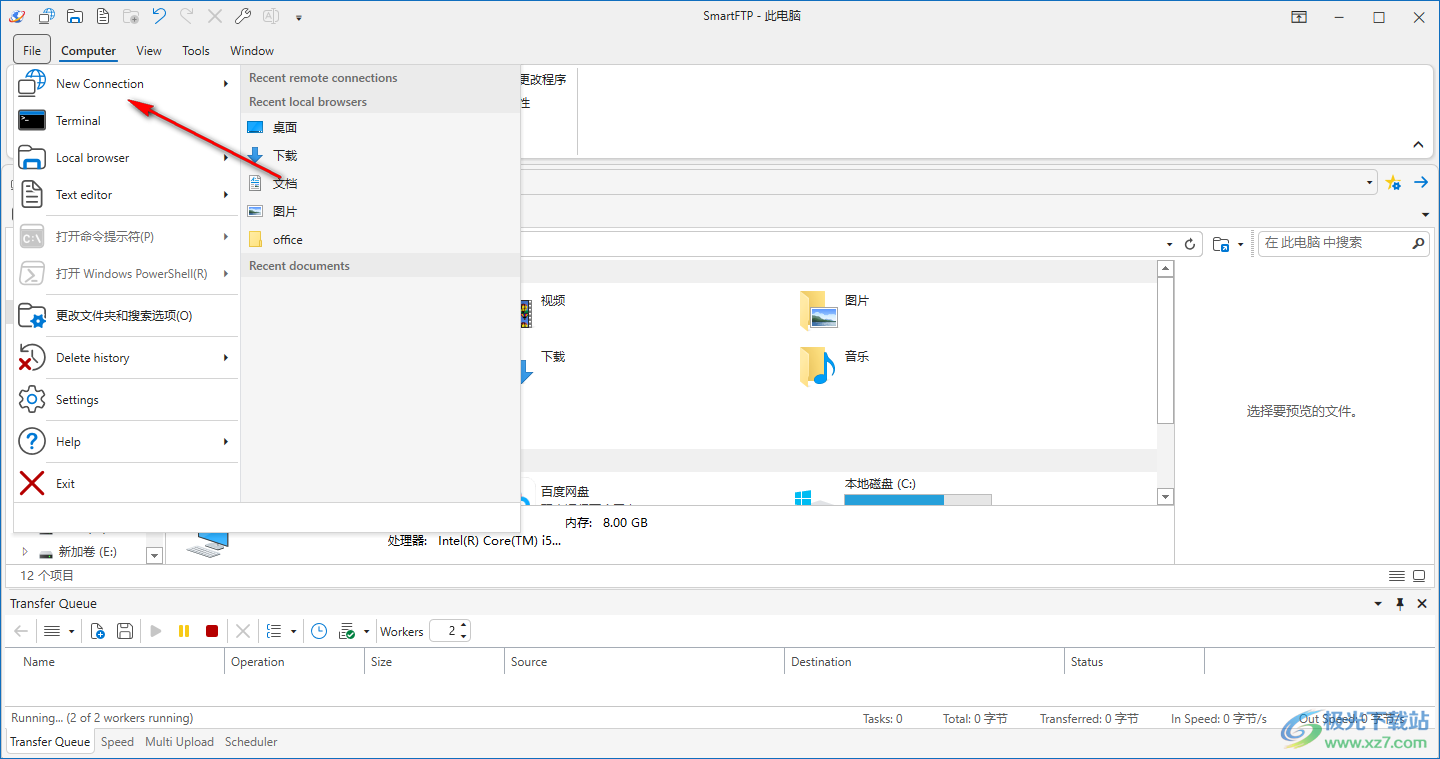The height and width of the screenshot is (759, 1440).
Task: Open Local browser submenu
Action: pos(126,158)
